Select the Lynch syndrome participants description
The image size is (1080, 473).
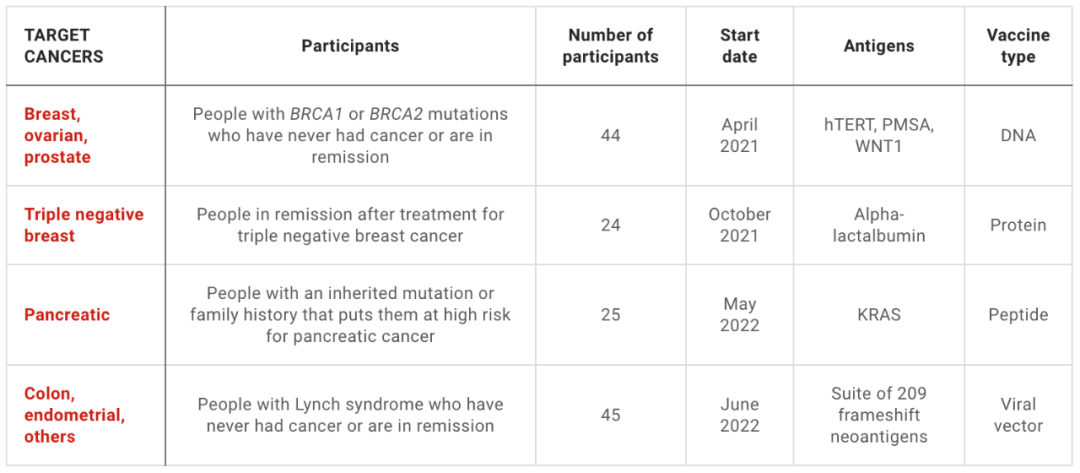tap(351, 415)
